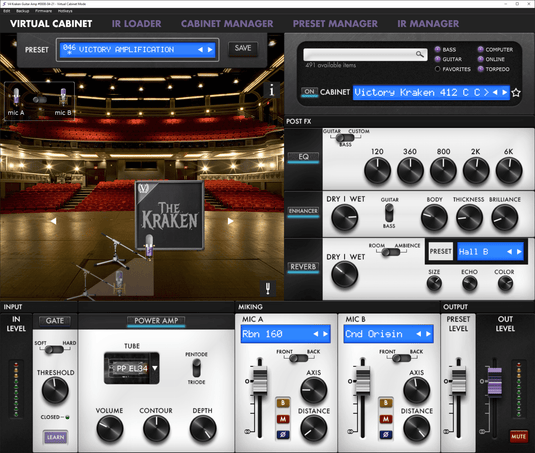The height and width of the screenshot is (453, 535).
Task: Open the tuner fork icon
Action: (x=268, y=288)
